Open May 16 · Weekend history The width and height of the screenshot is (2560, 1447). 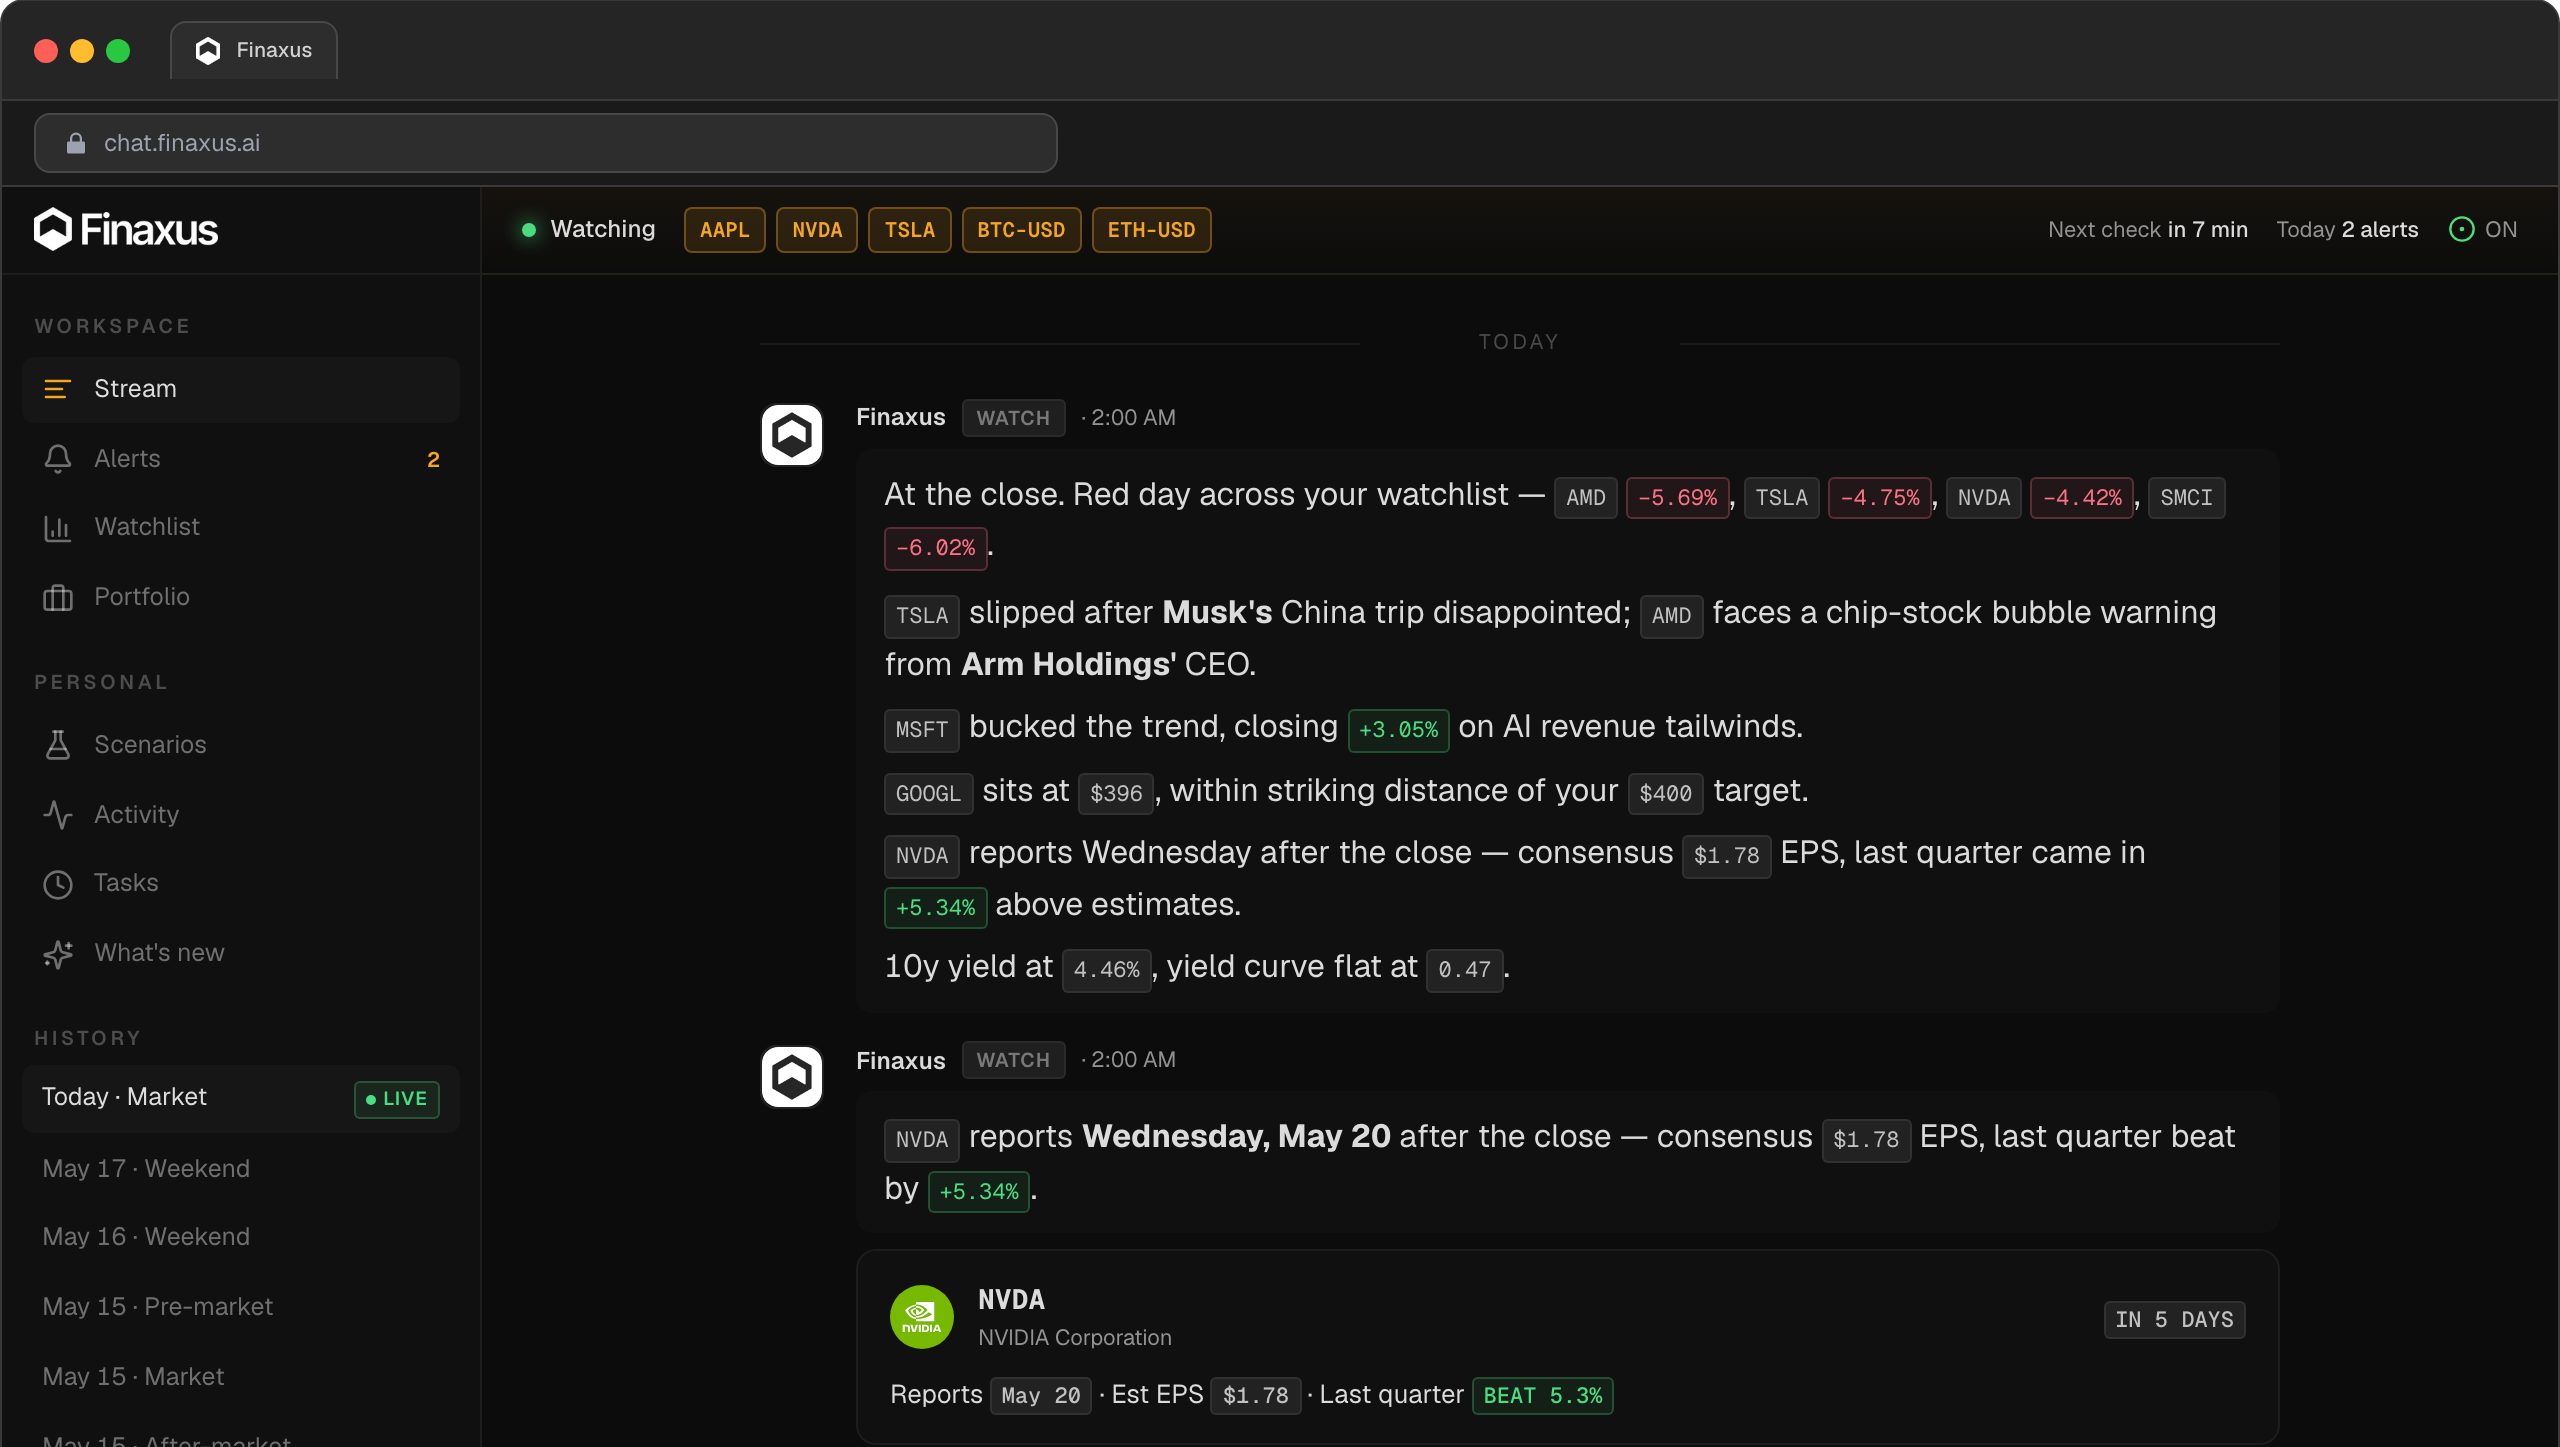[x=240, y=1237]
